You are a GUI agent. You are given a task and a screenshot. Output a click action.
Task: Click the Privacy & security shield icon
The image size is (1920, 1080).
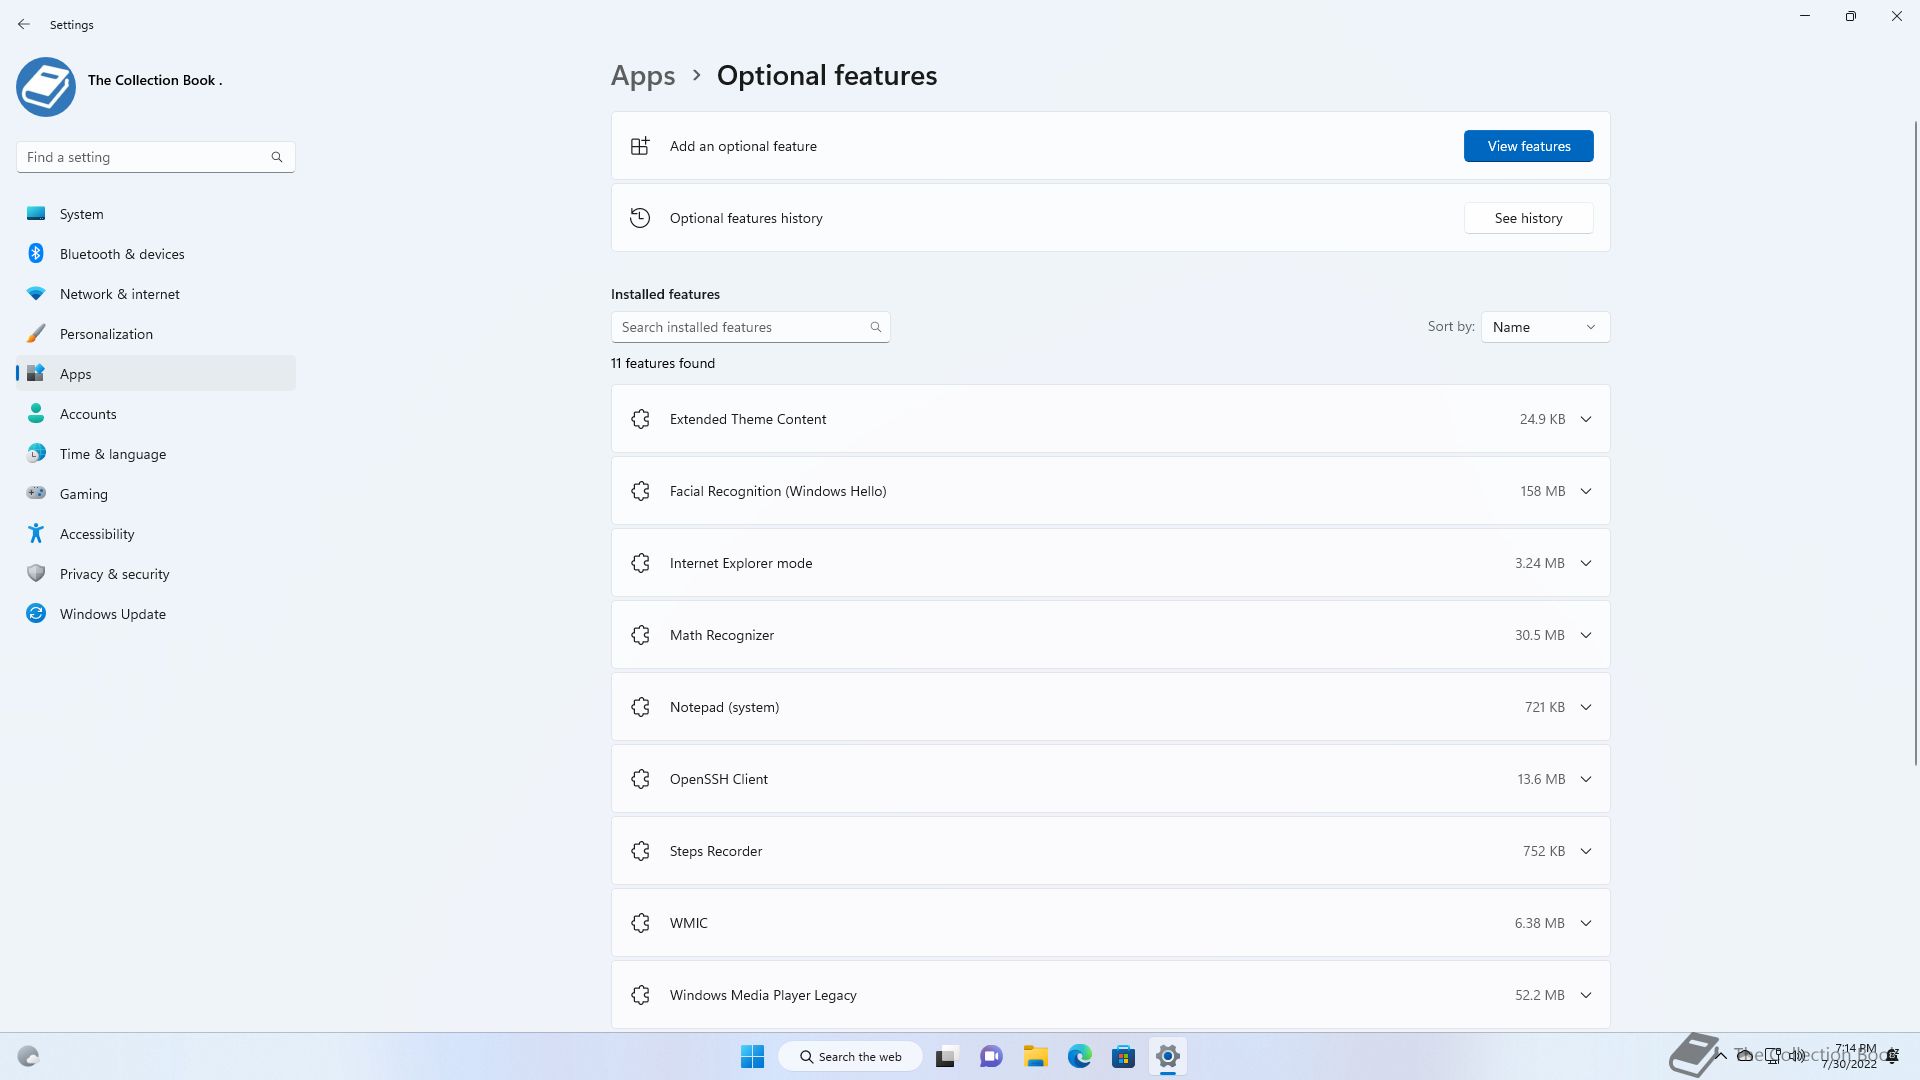36,574
